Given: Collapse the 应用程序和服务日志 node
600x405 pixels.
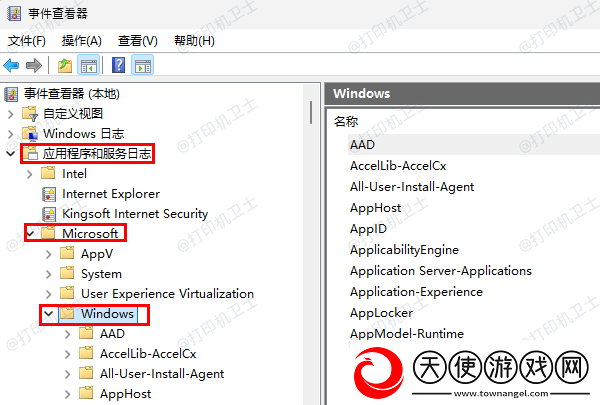Looking at the screenshot, I should pyautogui.click(x=11, y=154).
